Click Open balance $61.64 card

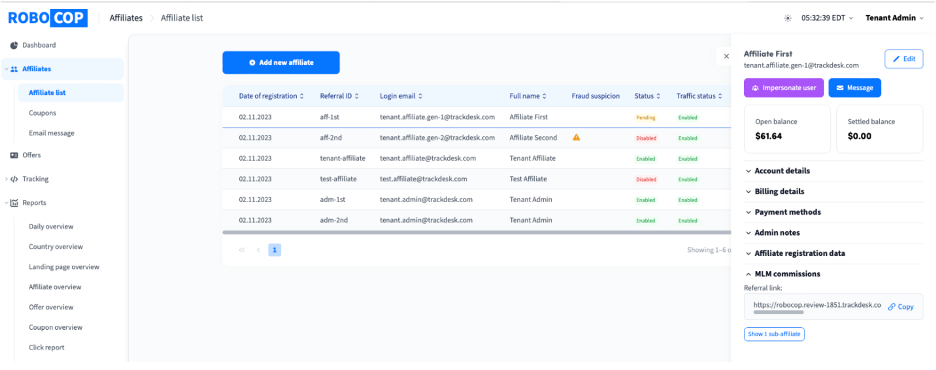[787, 129]
